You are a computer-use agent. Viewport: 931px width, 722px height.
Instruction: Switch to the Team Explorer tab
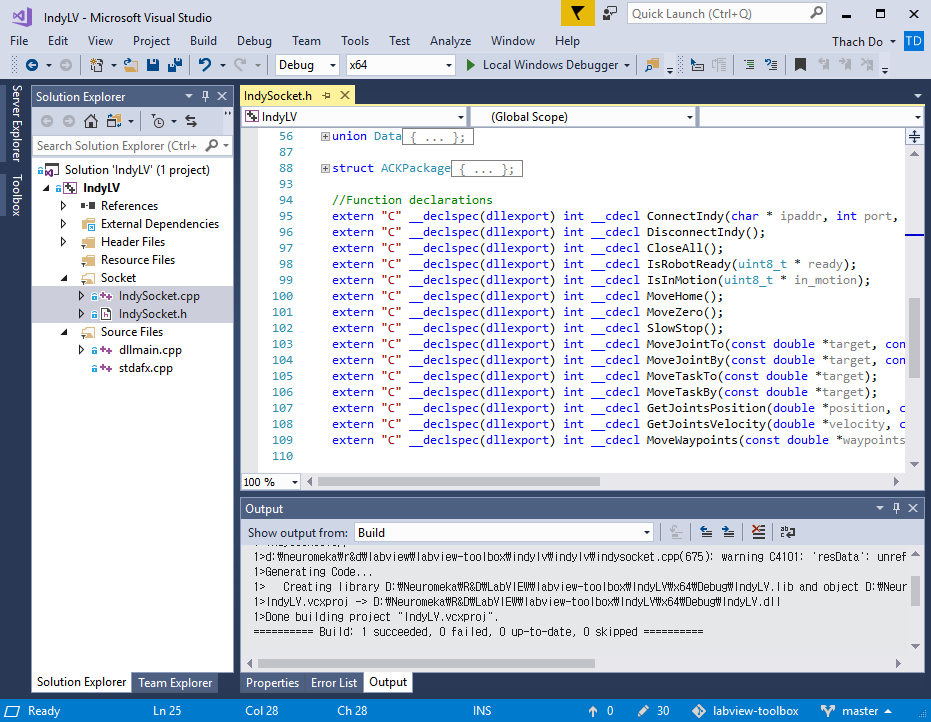point(175,683)
